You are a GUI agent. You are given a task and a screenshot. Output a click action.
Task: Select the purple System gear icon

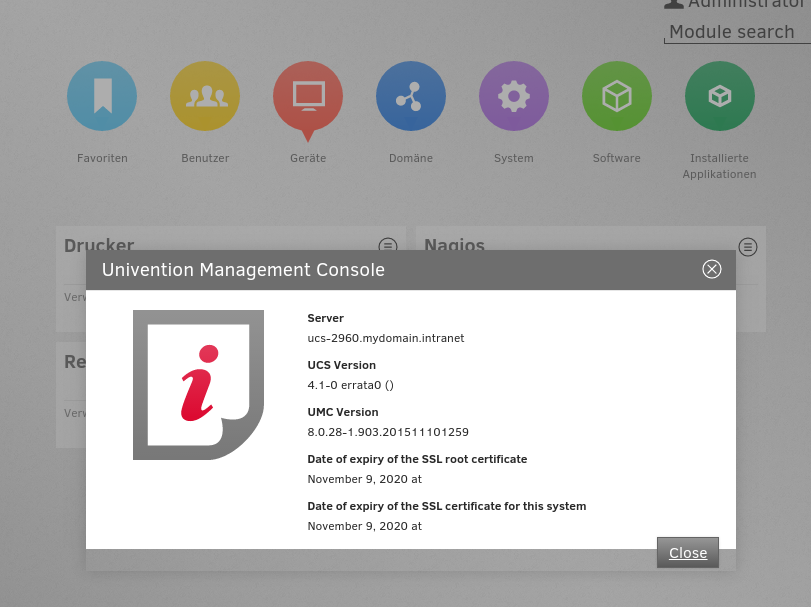[x=514, y=96]
